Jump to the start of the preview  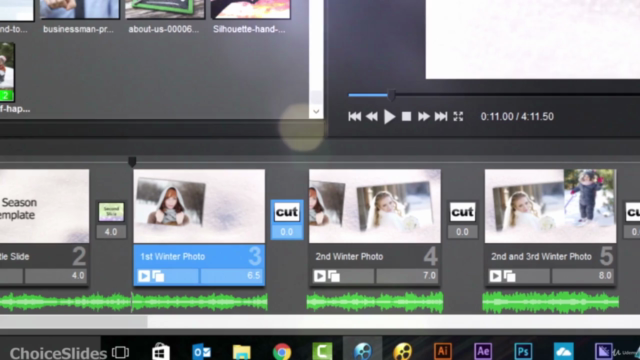pyautogui.click(x=354, y=117)
